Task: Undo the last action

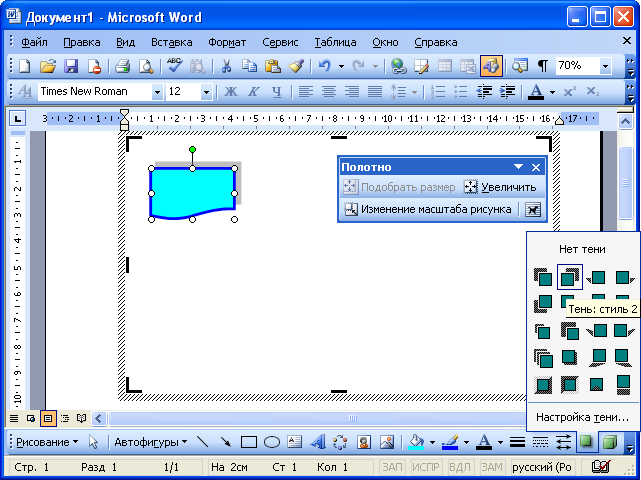Action: [324, 66]
